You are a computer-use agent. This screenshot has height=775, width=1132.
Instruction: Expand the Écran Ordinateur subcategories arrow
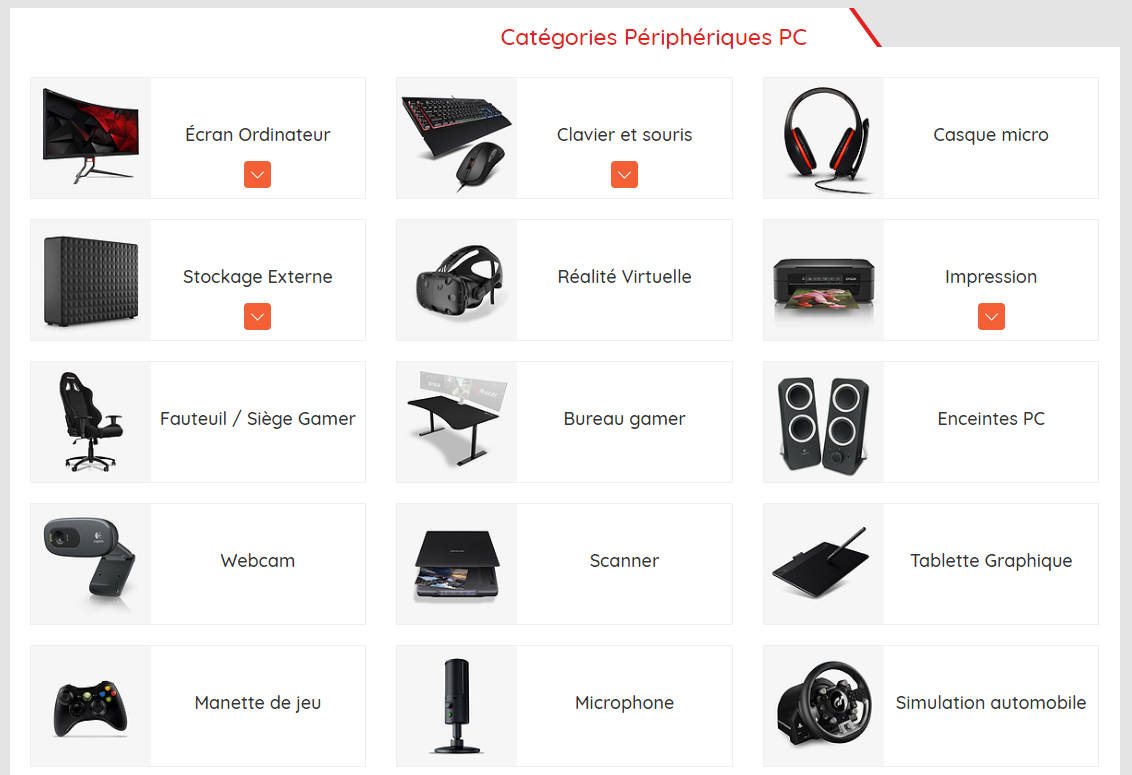click(x=258, y=175)
